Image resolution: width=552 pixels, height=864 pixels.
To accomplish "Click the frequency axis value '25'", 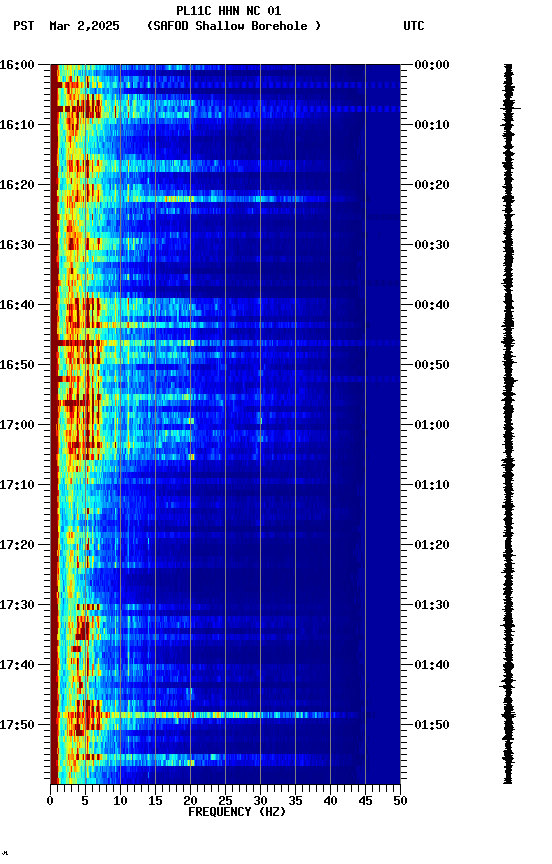I will (x=225, y=801).
